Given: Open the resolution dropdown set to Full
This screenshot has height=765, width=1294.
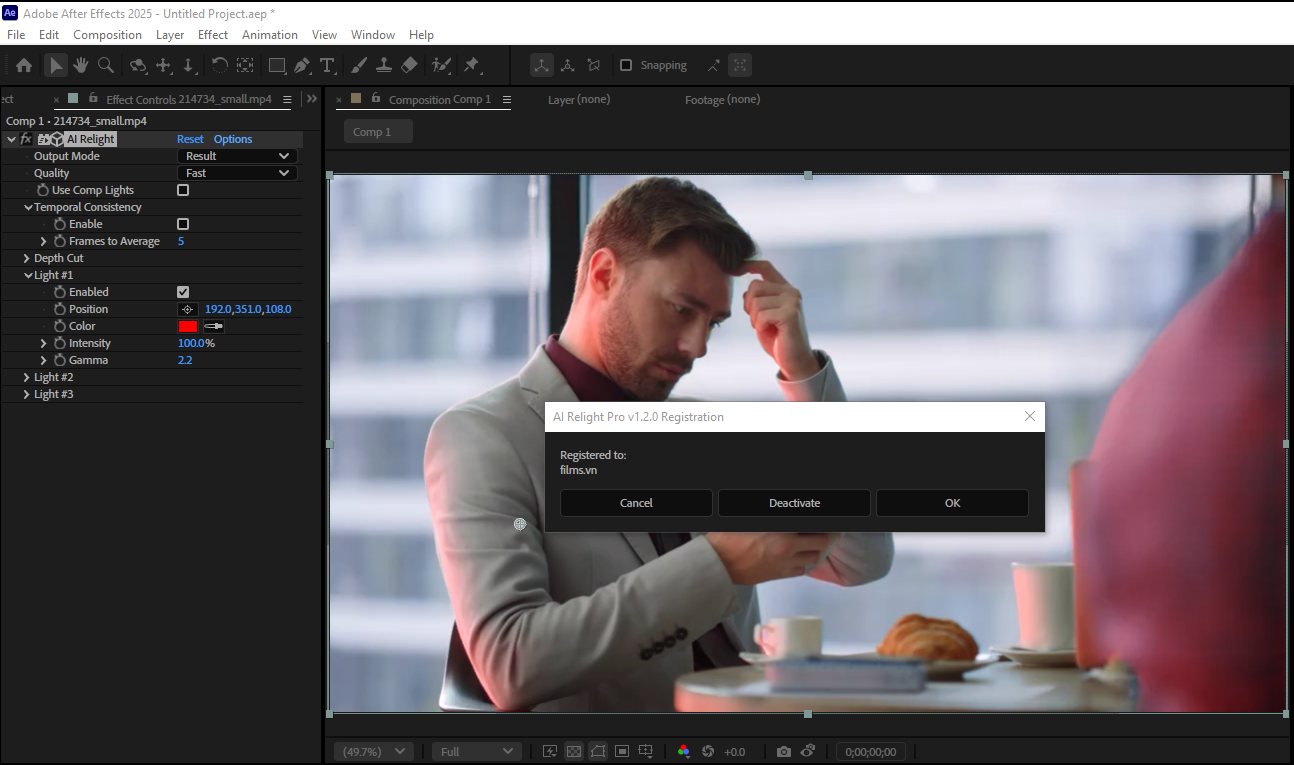Looking at the screenshot, I should coord(476,751).
